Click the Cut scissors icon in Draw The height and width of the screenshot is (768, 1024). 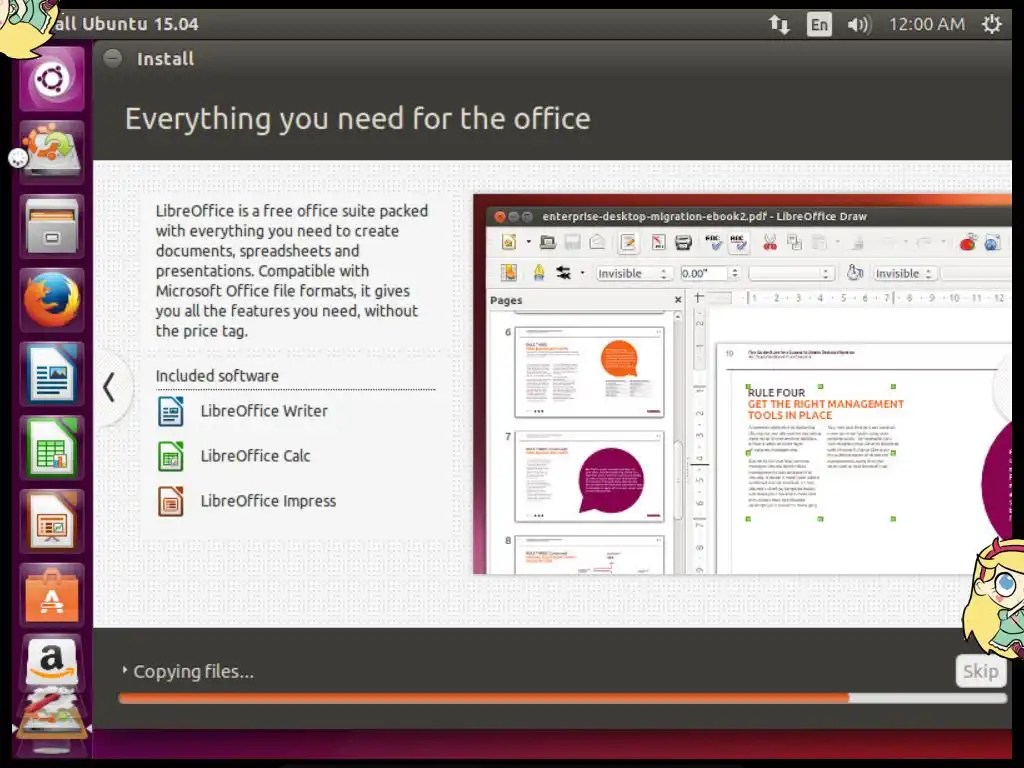click(x=770, y=242)
